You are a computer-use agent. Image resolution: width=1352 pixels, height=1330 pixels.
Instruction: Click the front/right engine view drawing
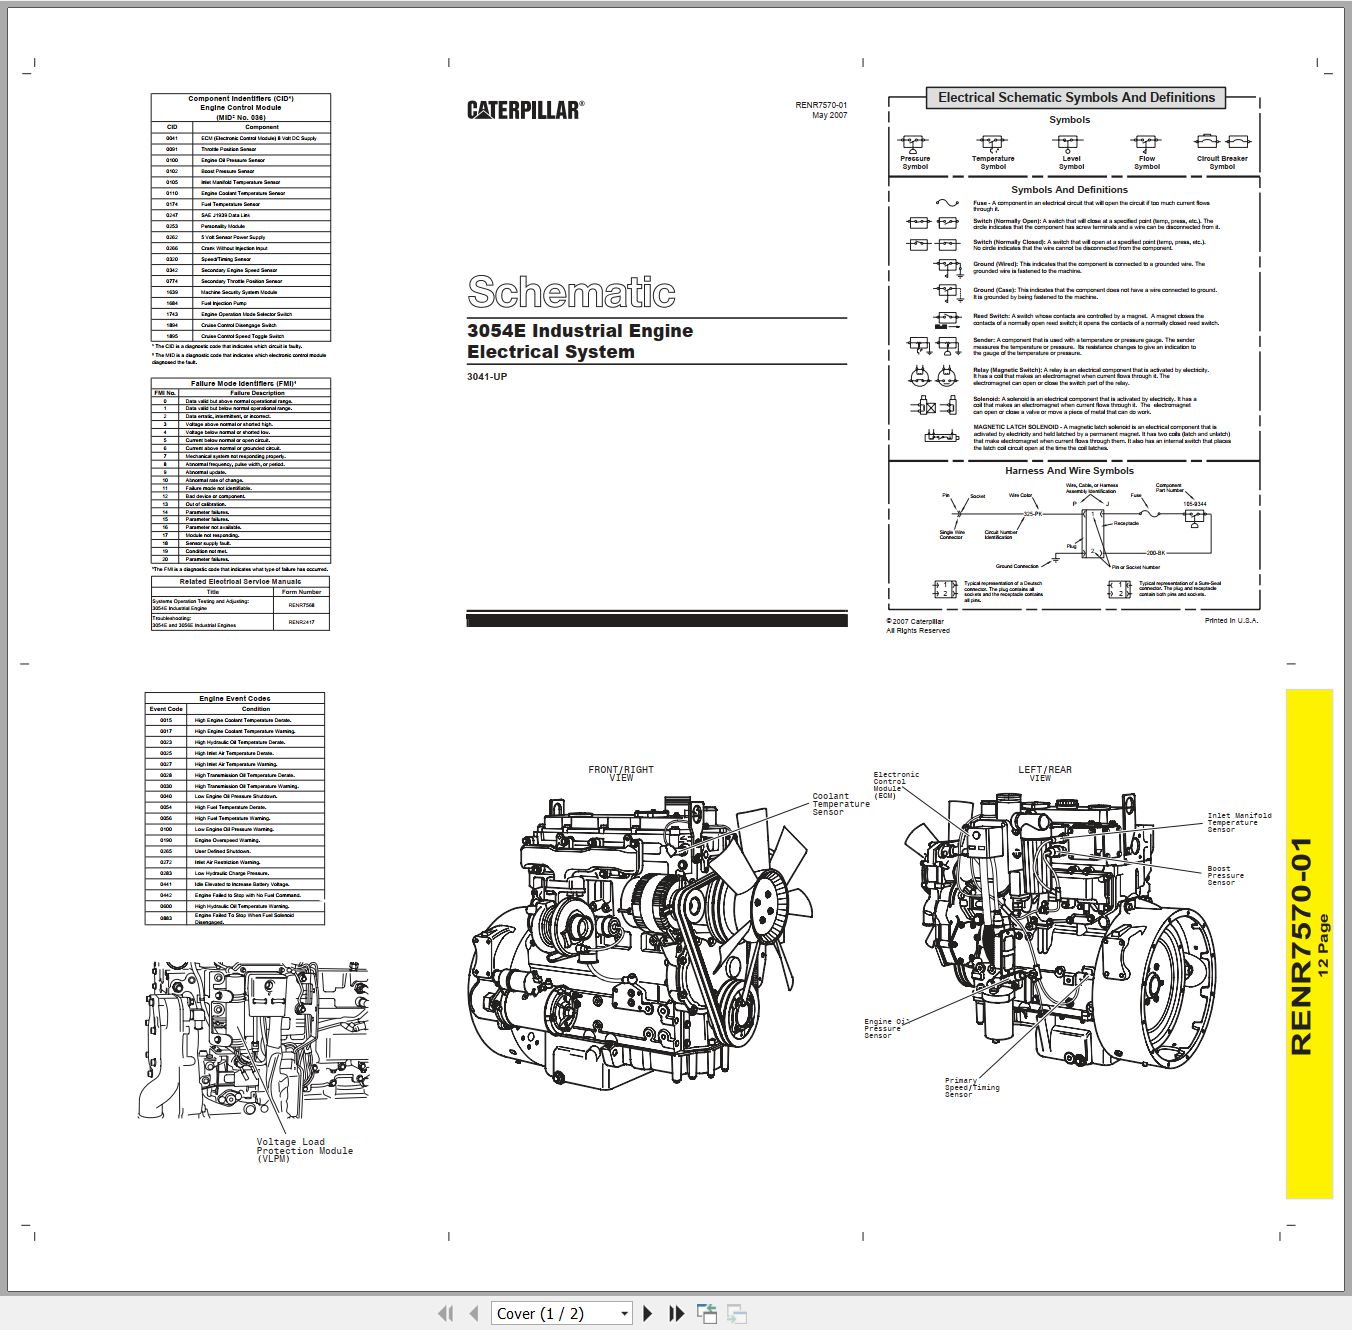[640, 943]
